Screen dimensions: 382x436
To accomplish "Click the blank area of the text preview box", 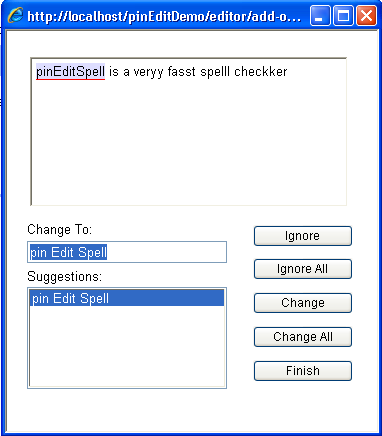I will [189, 142].
